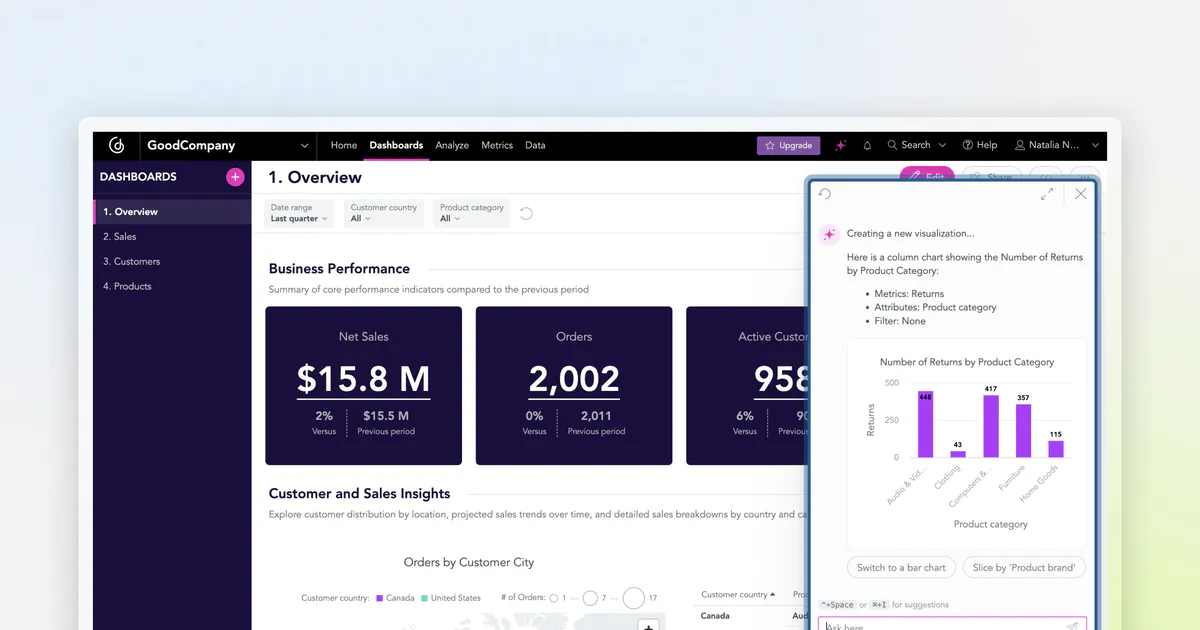Click the Net Sales $15.8 M value
The width and height of the screenshot is (1200, 630).
point(364,379)
